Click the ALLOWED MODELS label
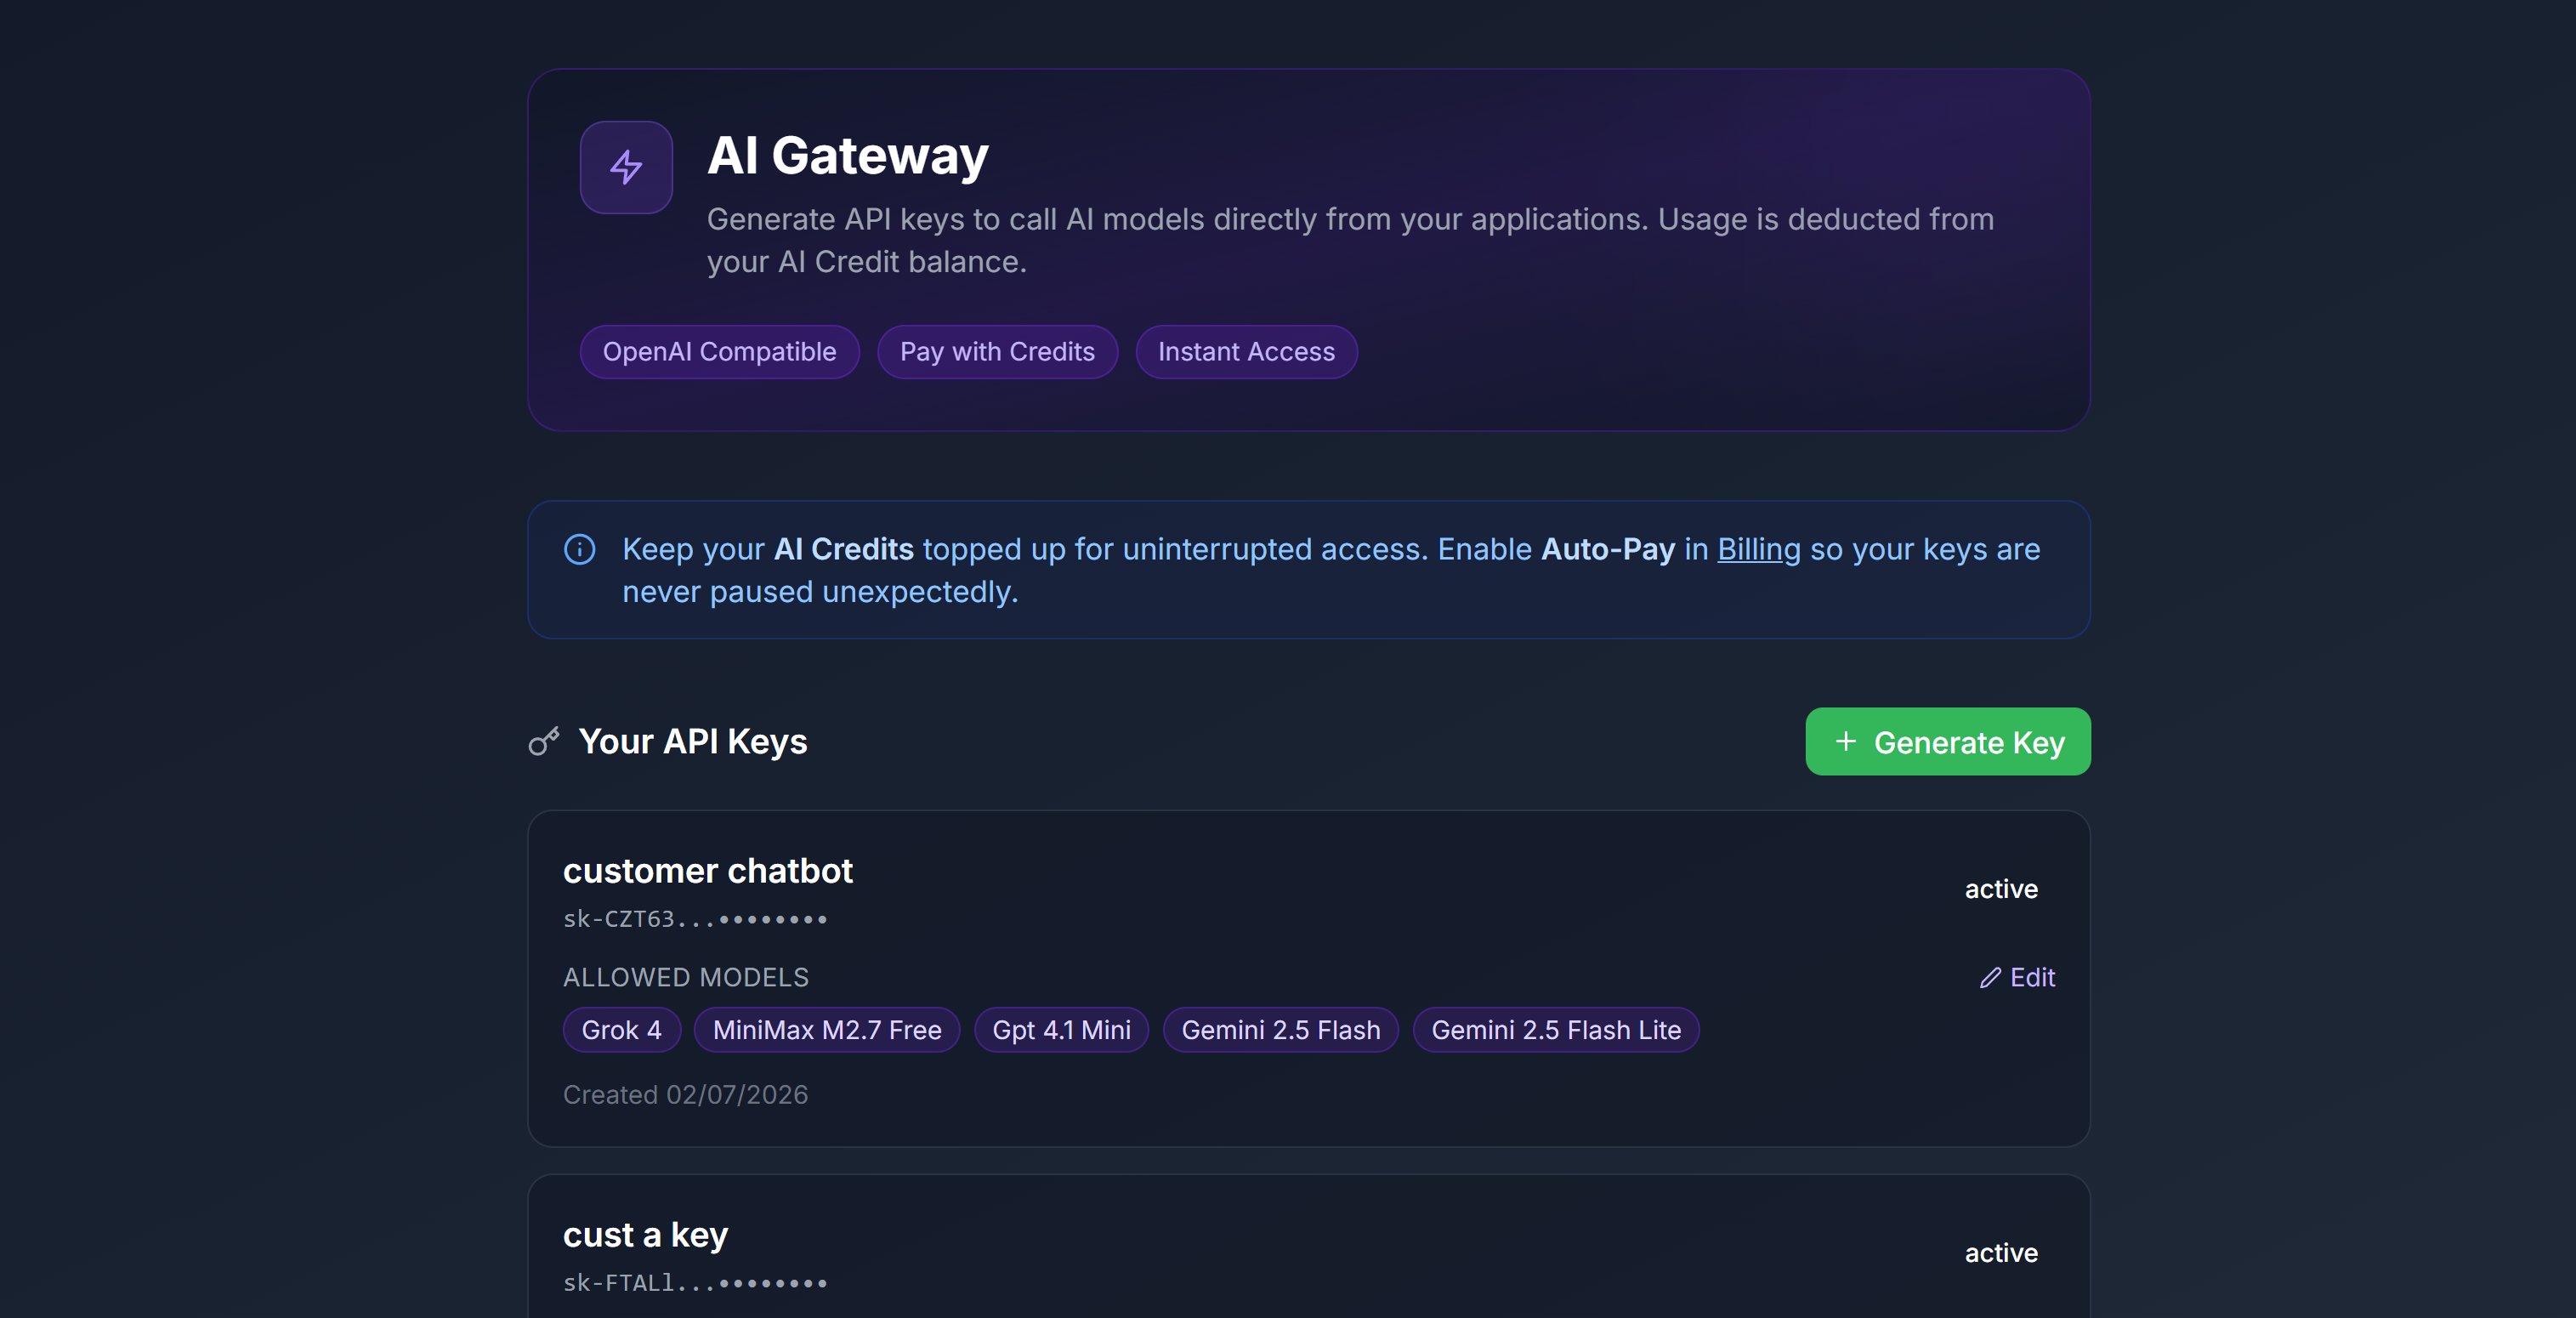The image size is (2576, 1318). click(x=686, y=977)
